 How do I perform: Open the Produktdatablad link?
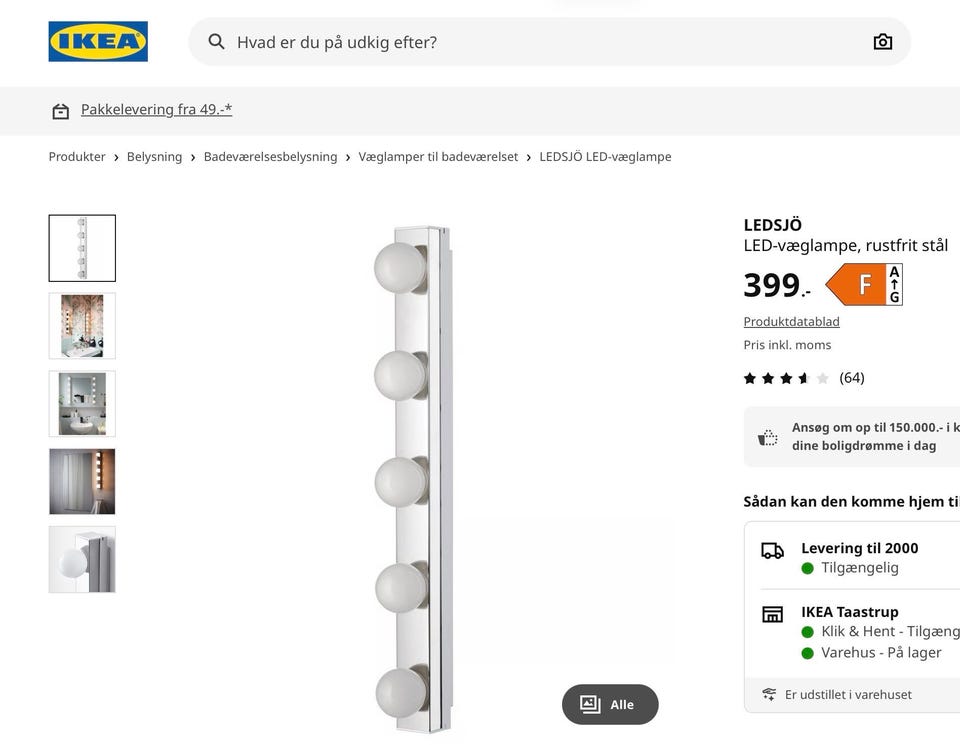[791, 322]
